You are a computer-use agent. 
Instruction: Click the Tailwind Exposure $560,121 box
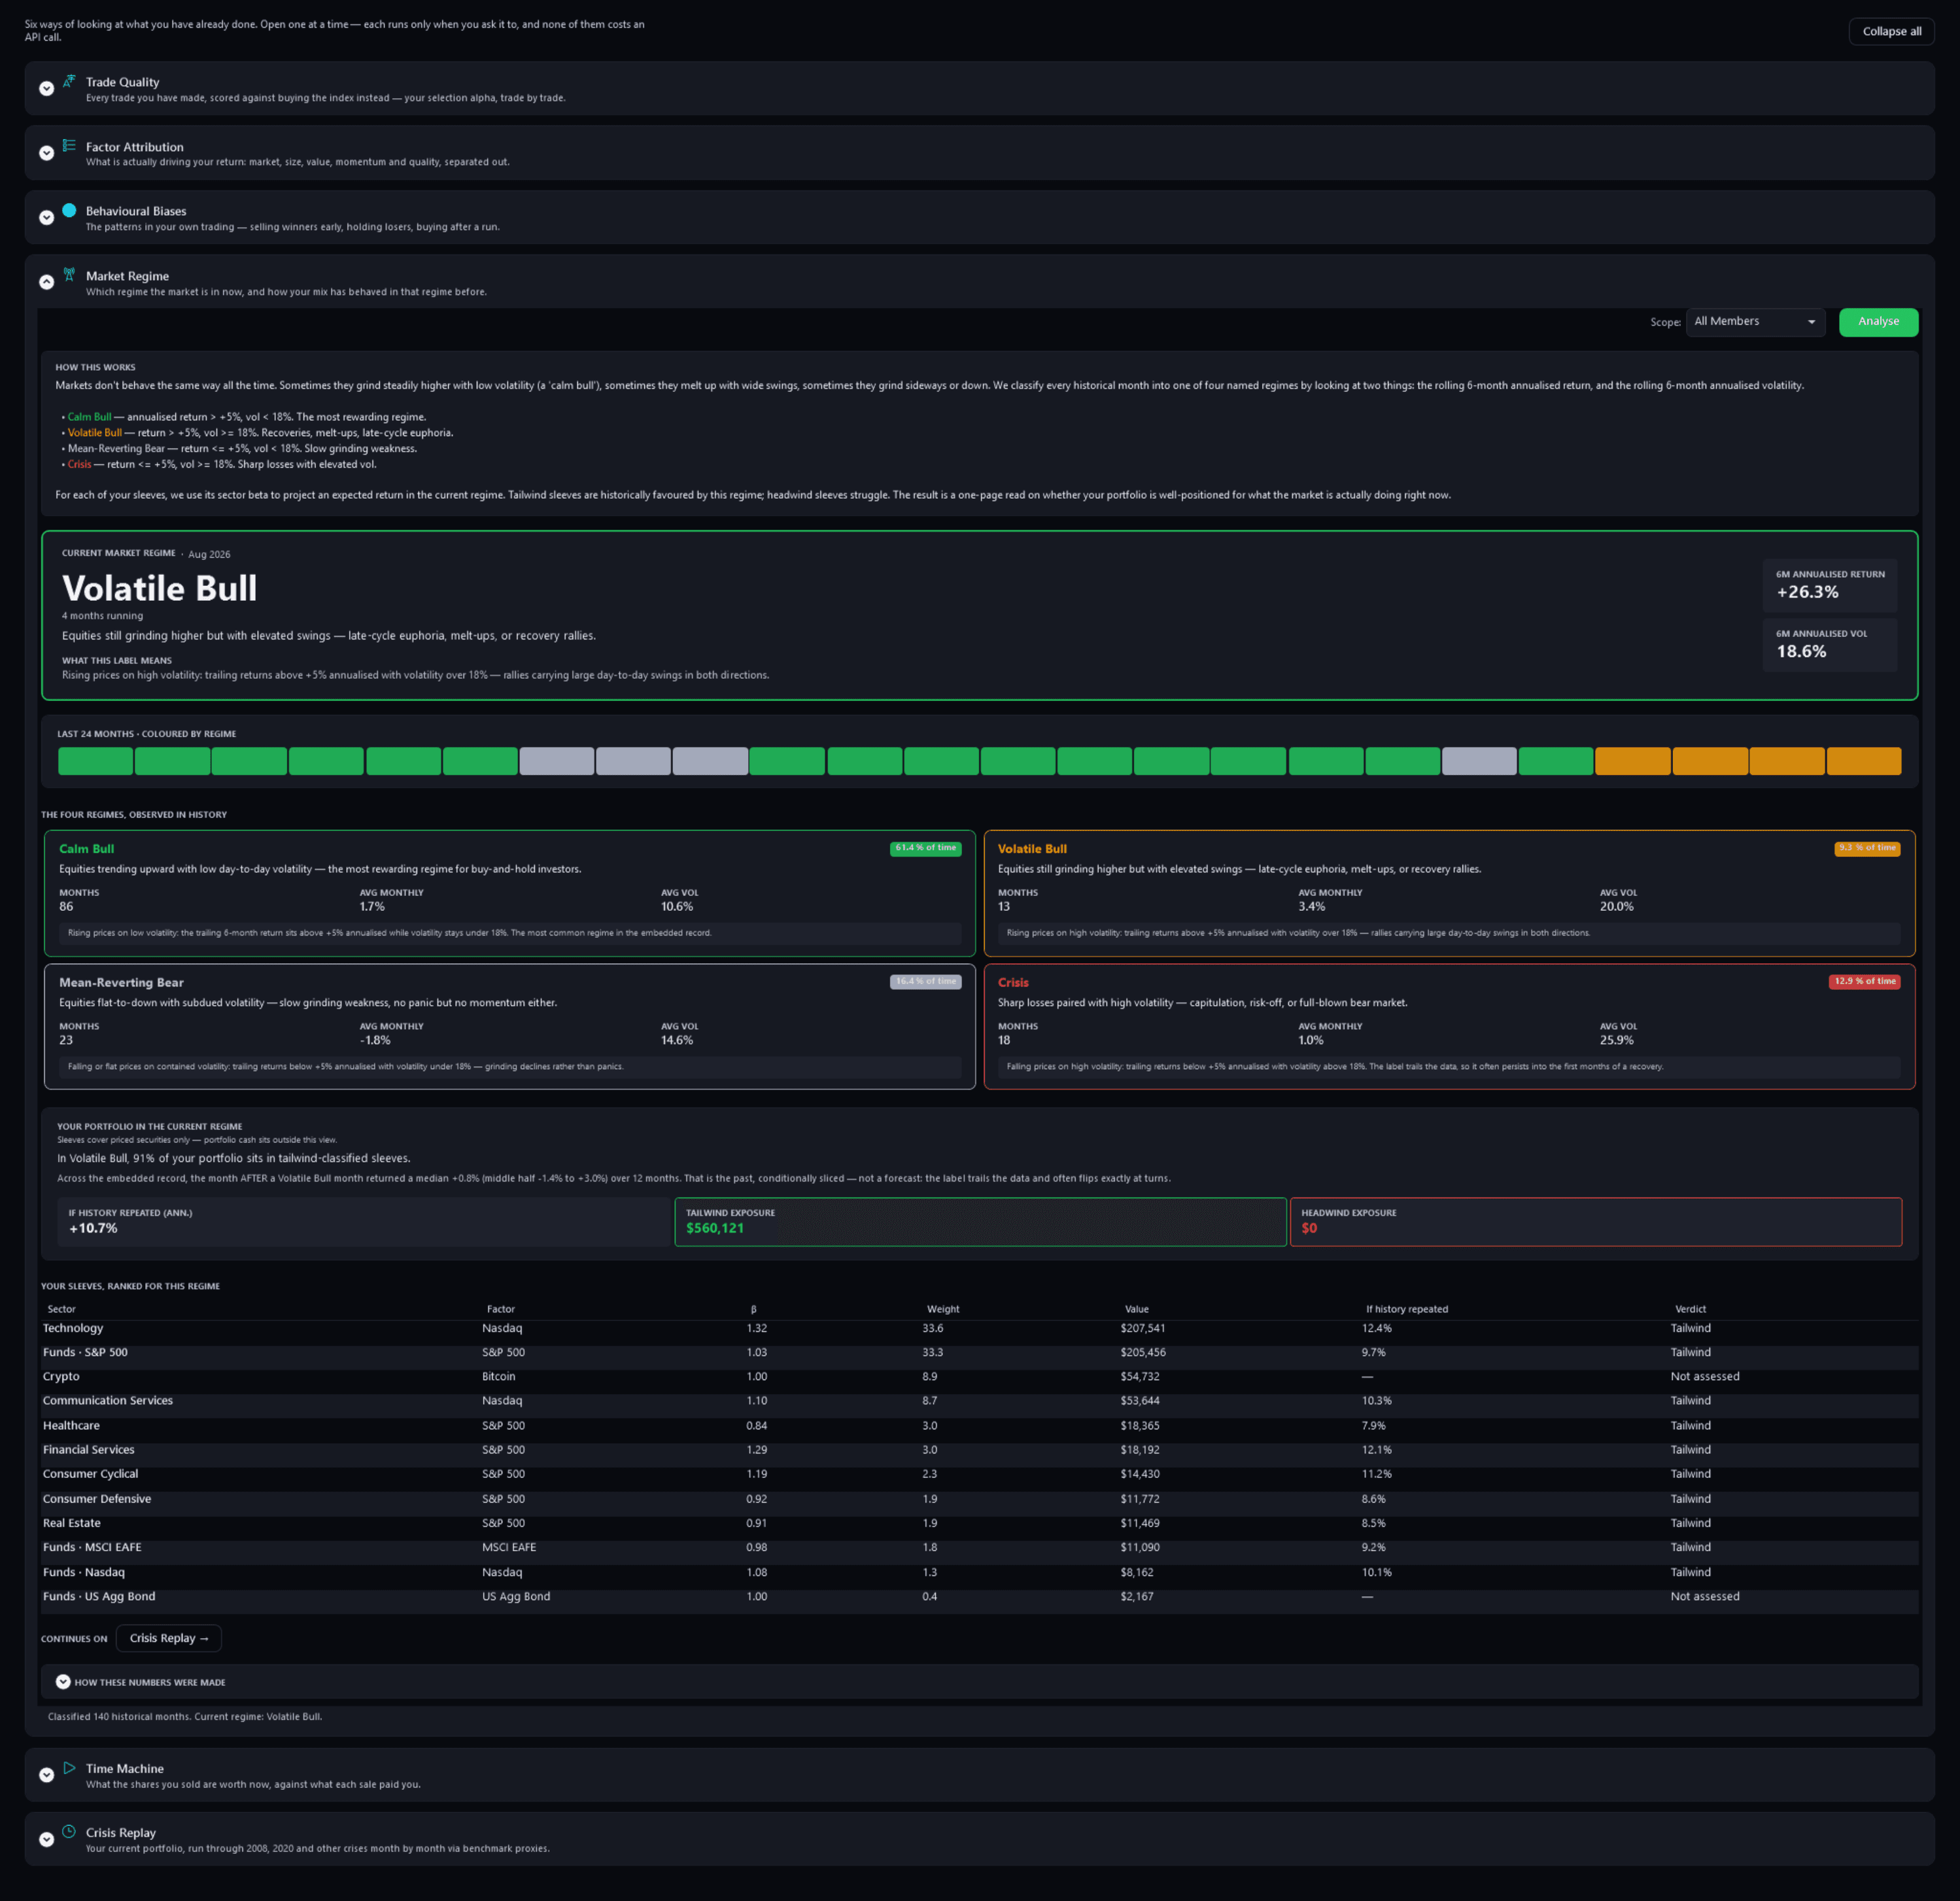click(x=980, y=1222)
